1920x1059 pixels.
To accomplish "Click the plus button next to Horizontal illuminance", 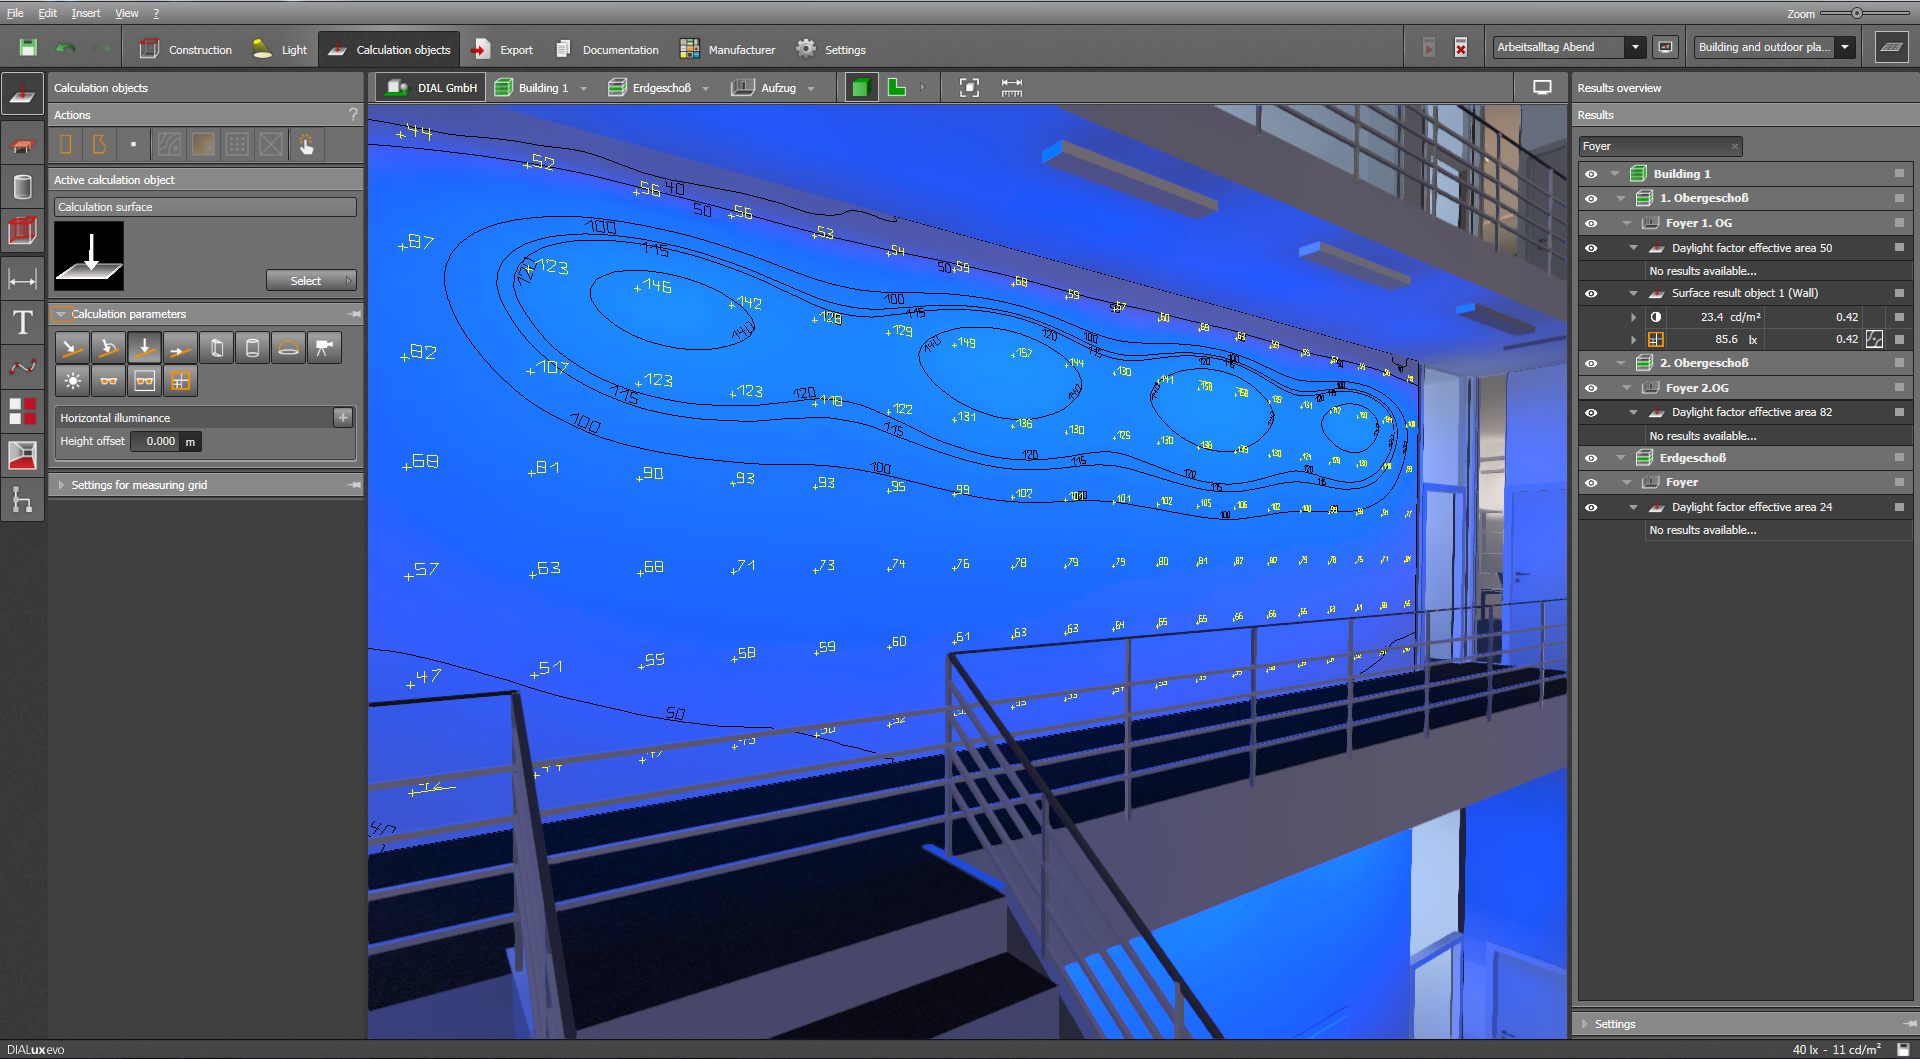I will 343,417.
